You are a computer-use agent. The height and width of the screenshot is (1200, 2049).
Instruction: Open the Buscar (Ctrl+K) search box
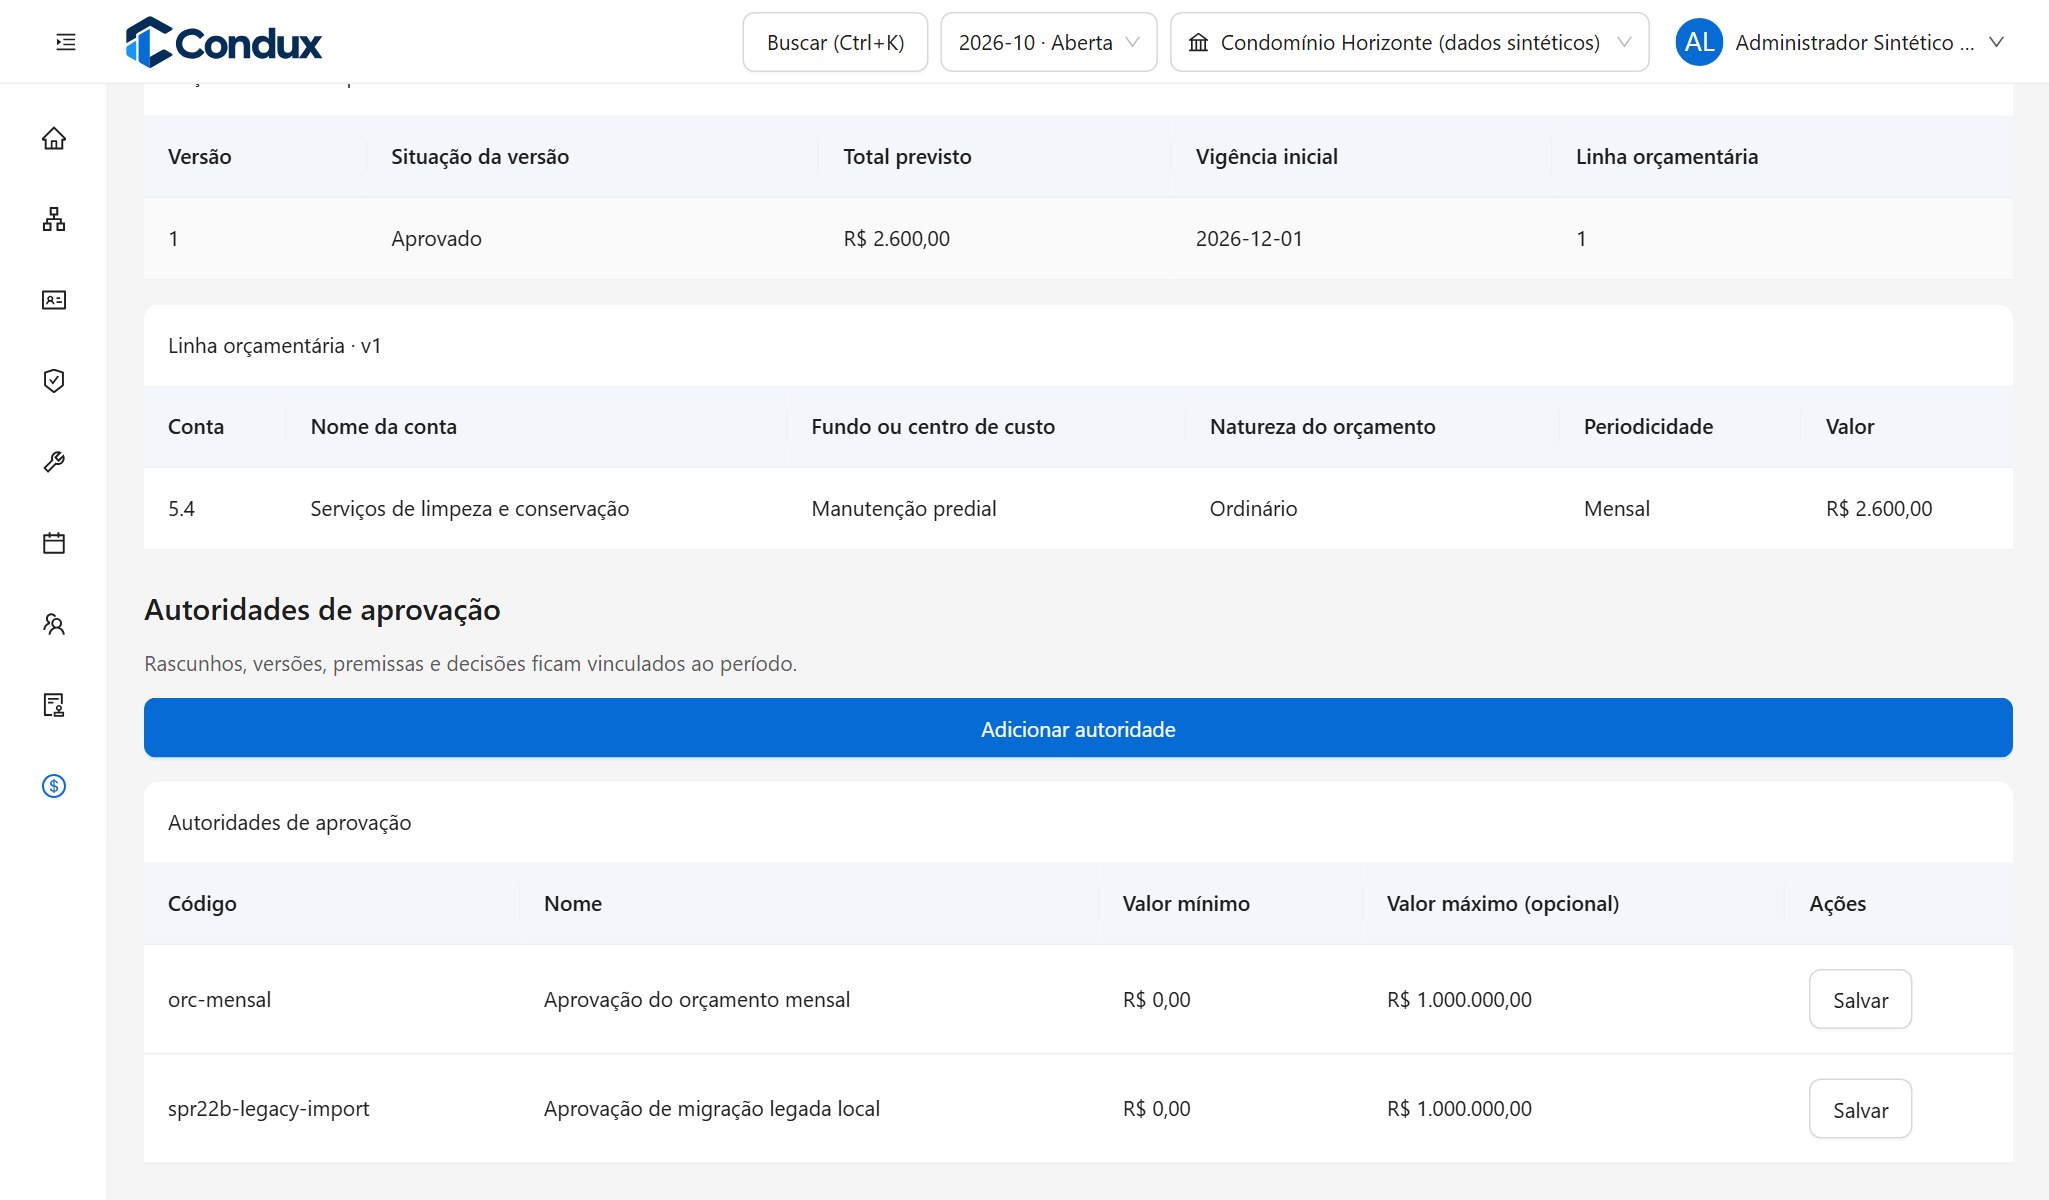pos(835,42)
